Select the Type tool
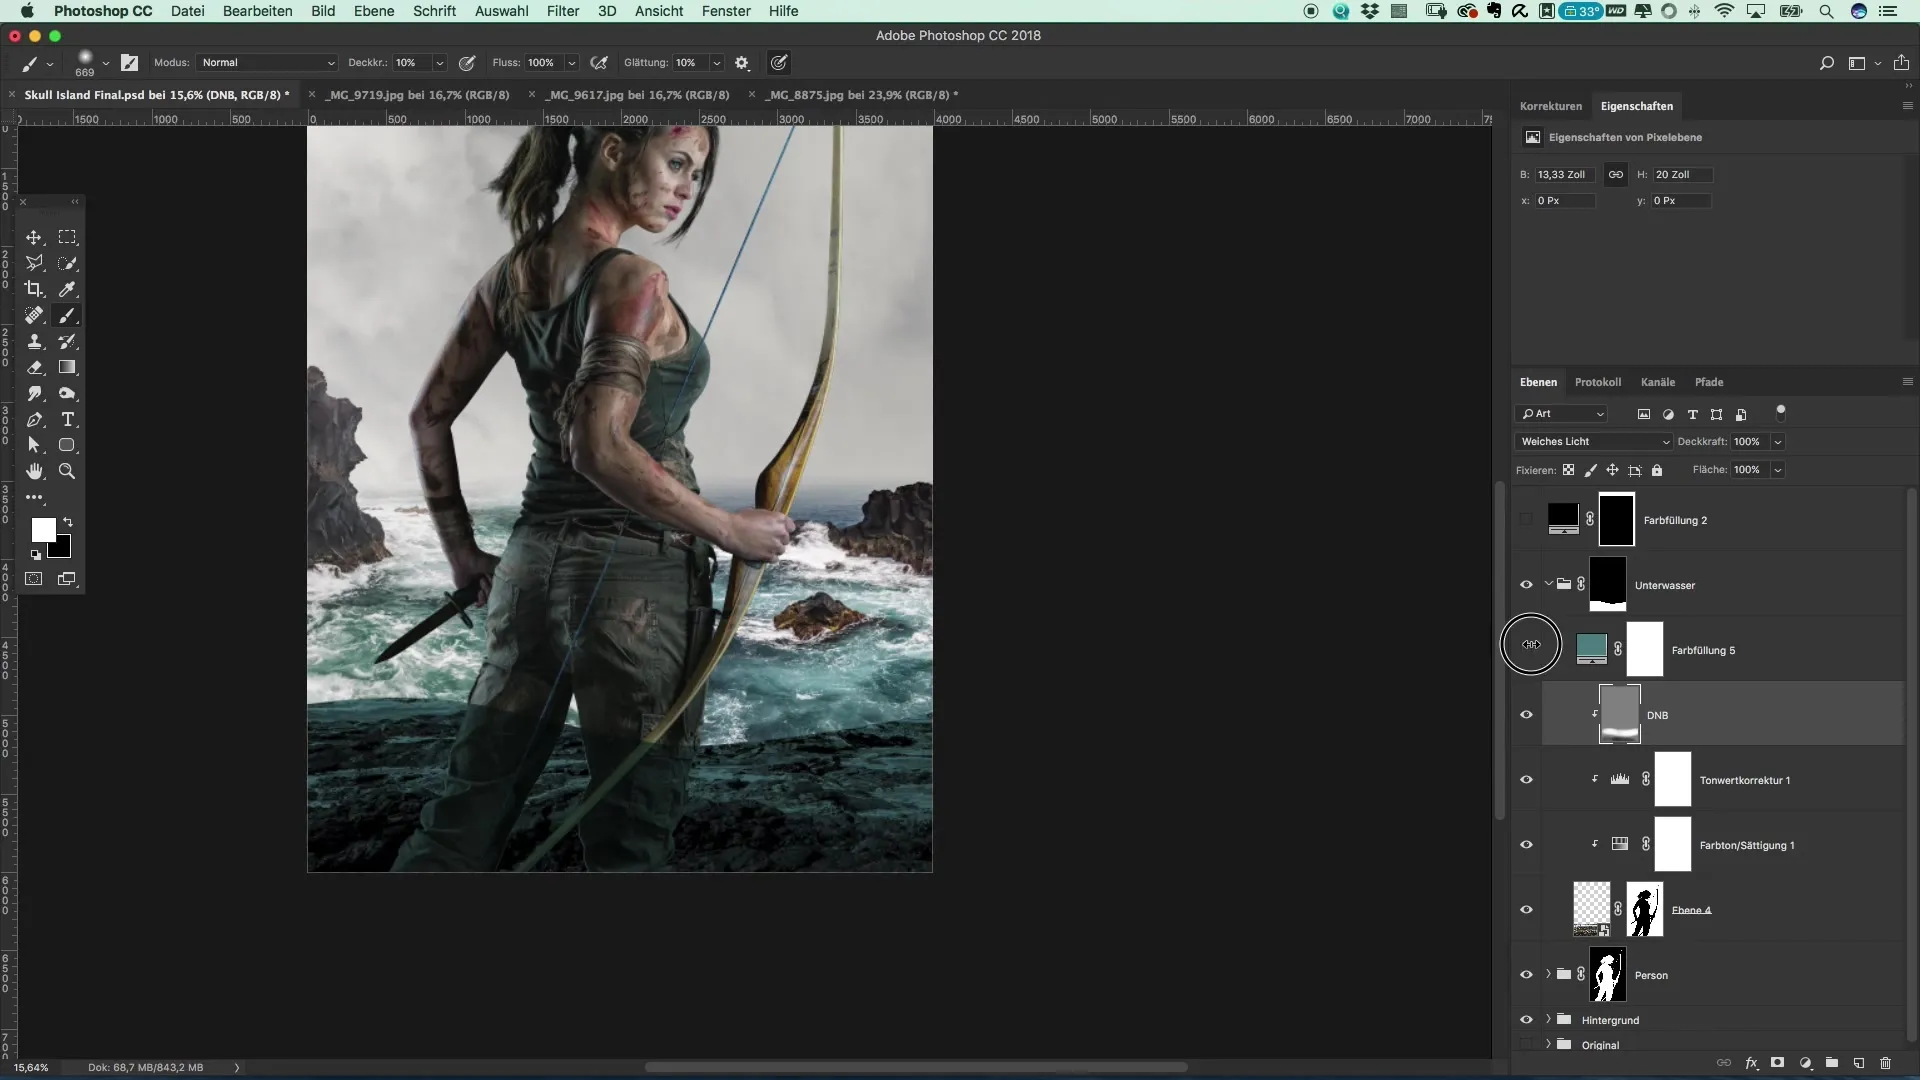This screenshot has height=1080, width=1920. [67, 419]
